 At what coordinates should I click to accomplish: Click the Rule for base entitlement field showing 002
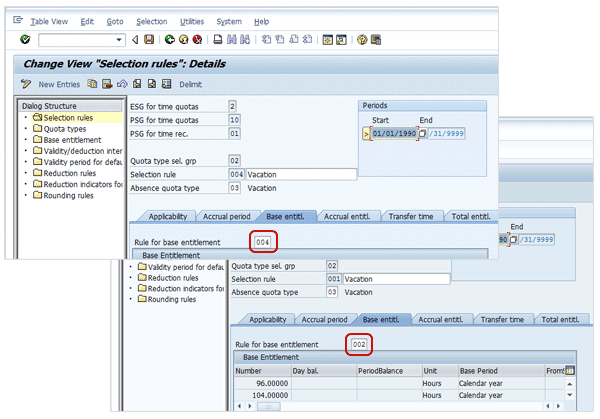point(359,344)
